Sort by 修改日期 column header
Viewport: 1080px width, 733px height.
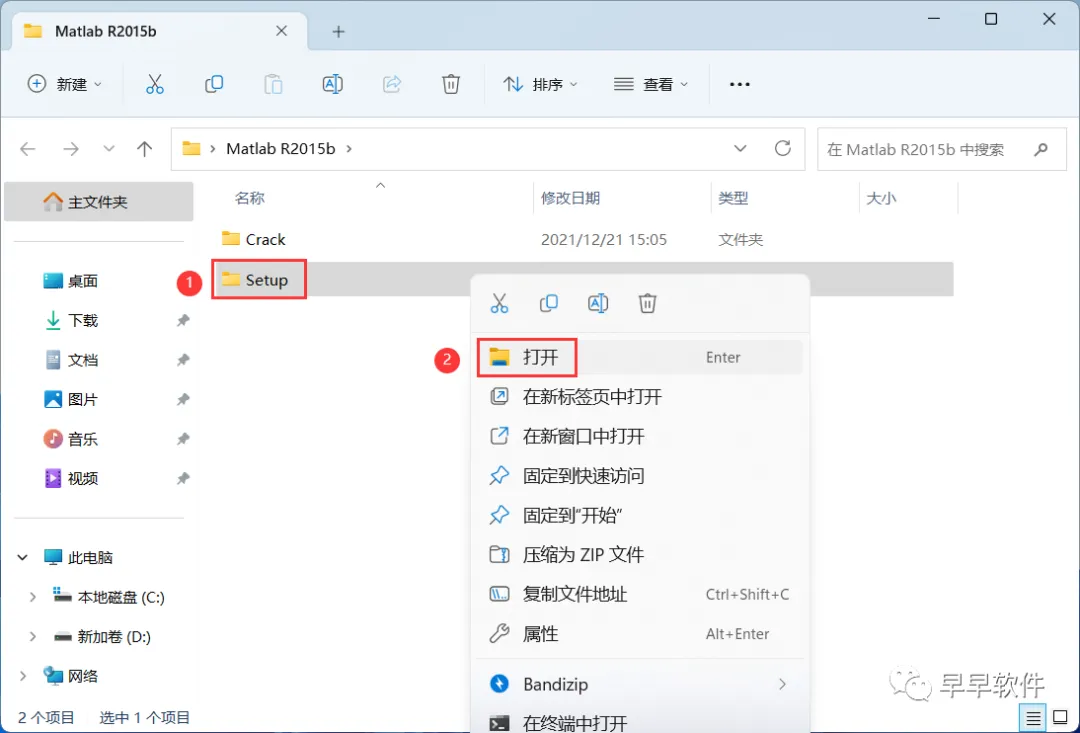[570, 198]
